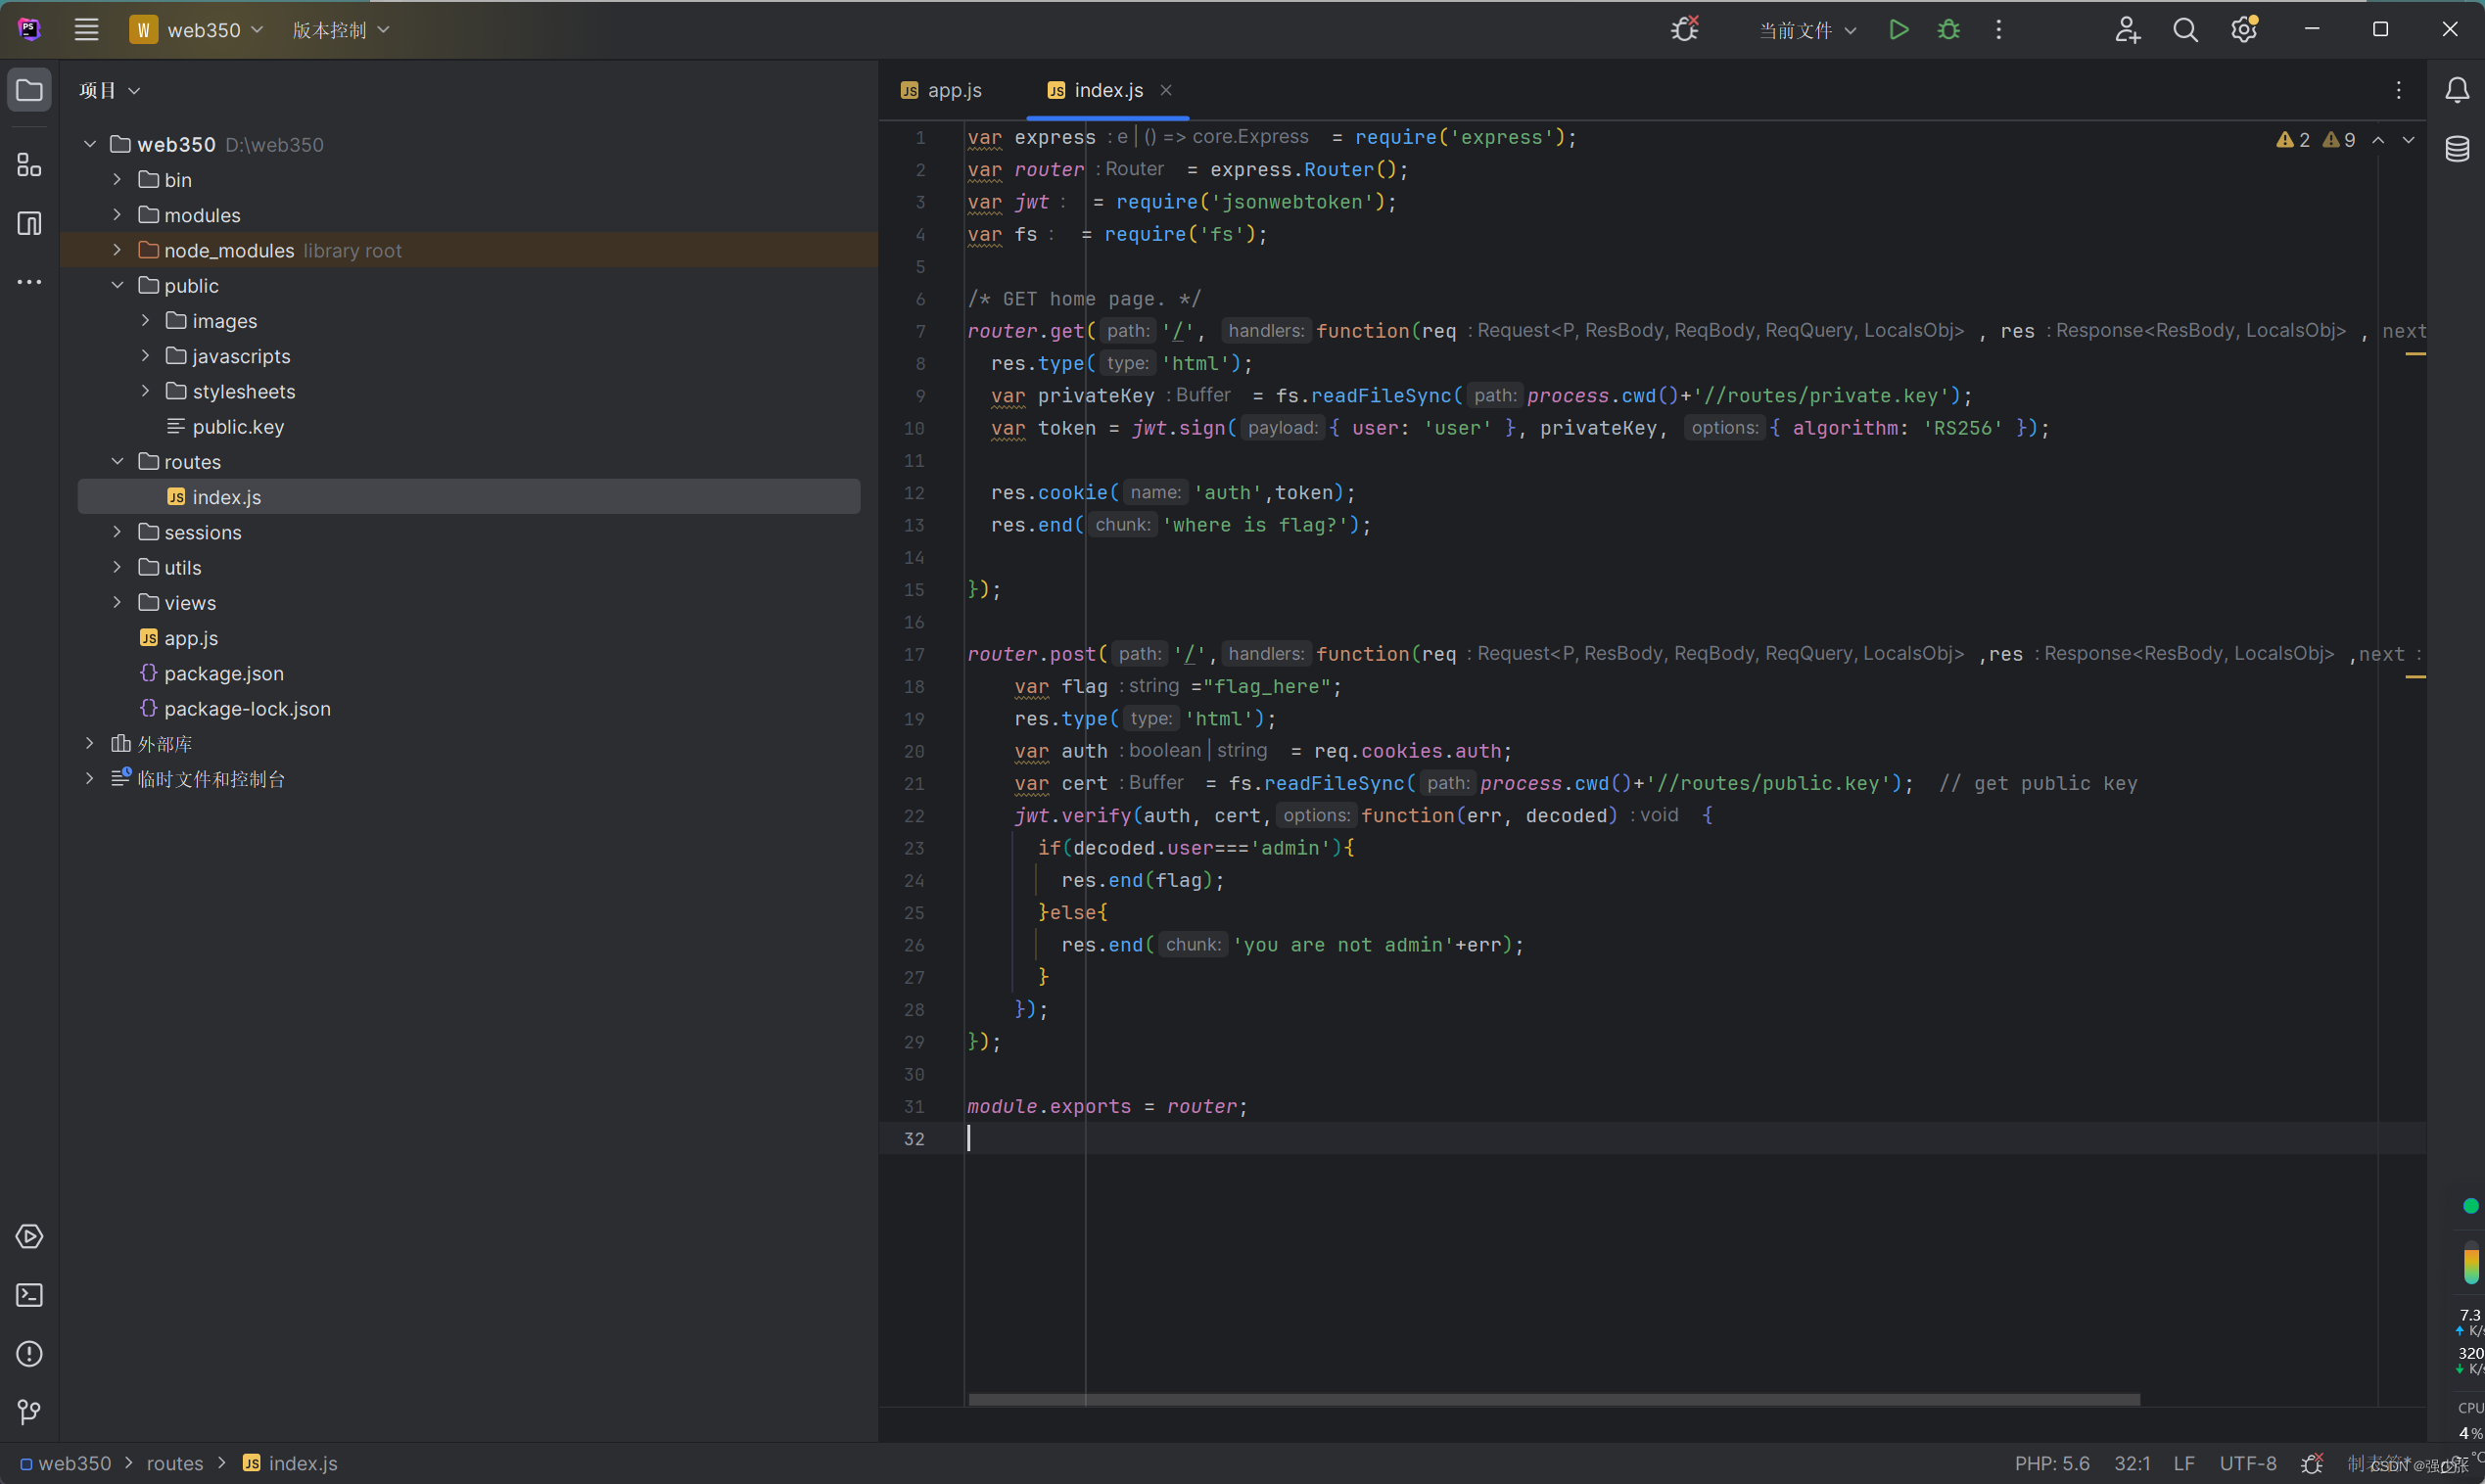Open line 32:1 go-to-line widget
The image size is (2485, 1484).
(x=2132, y=1463)
